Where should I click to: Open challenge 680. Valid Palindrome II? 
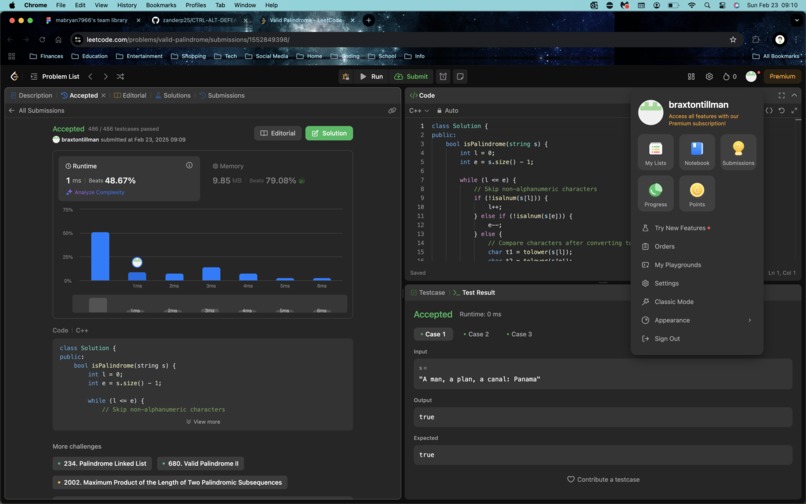pyautogui.click(x=200, y=463)
